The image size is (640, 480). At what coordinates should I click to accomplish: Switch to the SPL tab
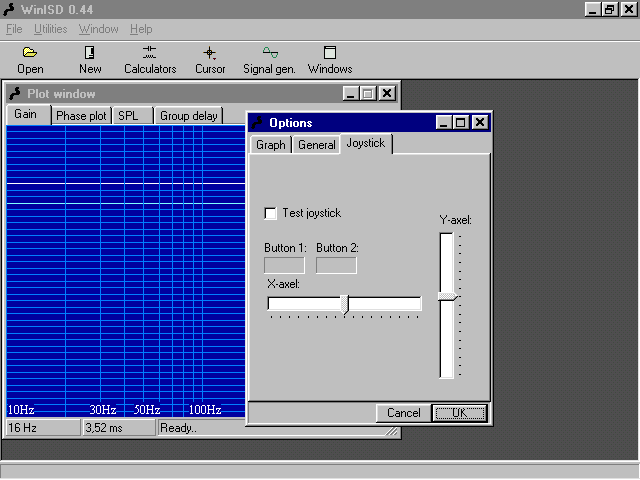pos(132,116)
